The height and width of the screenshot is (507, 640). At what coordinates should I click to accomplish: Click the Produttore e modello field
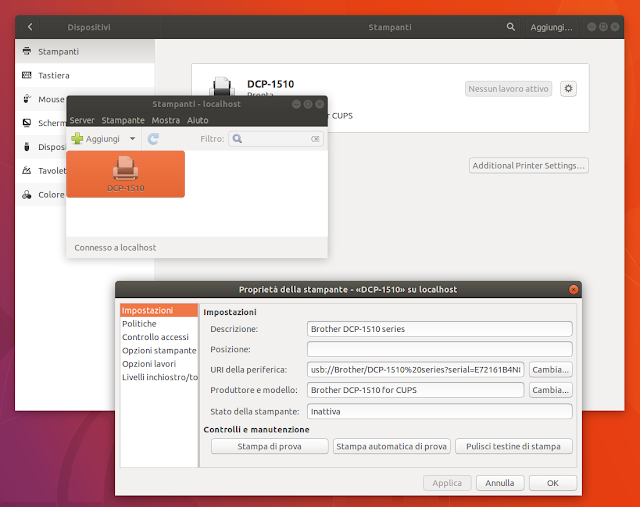[x=416, y=390]
